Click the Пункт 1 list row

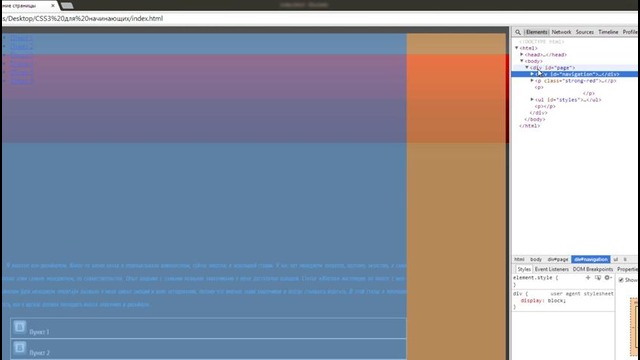pyautogui.click(x=208, y=328)
